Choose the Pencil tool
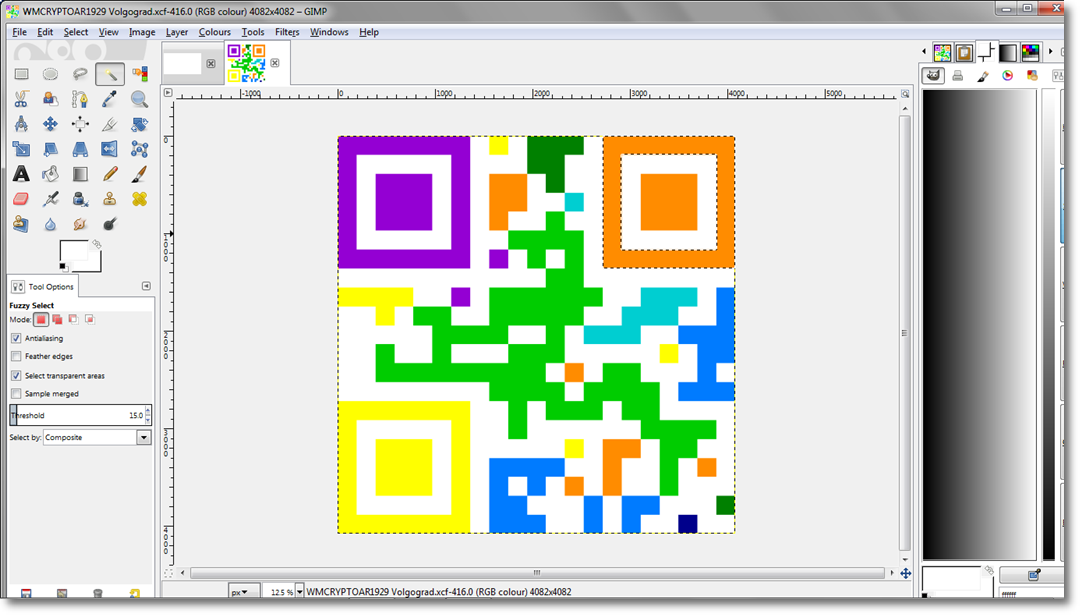 click(x=110, y=174)
